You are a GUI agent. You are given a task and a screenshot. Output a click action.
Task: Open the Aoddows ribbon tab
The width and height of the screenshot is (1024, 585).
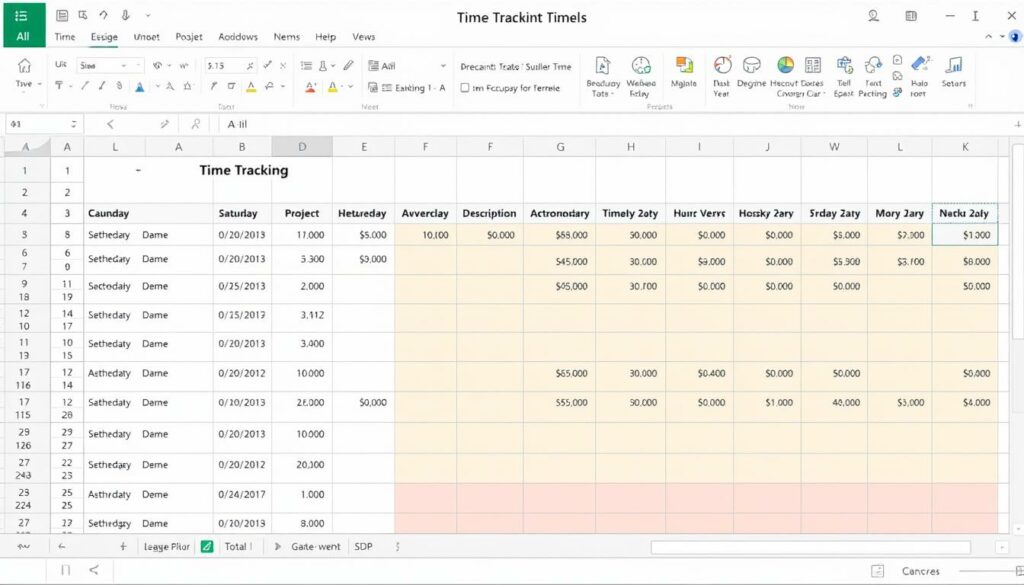tap(238, 37)
